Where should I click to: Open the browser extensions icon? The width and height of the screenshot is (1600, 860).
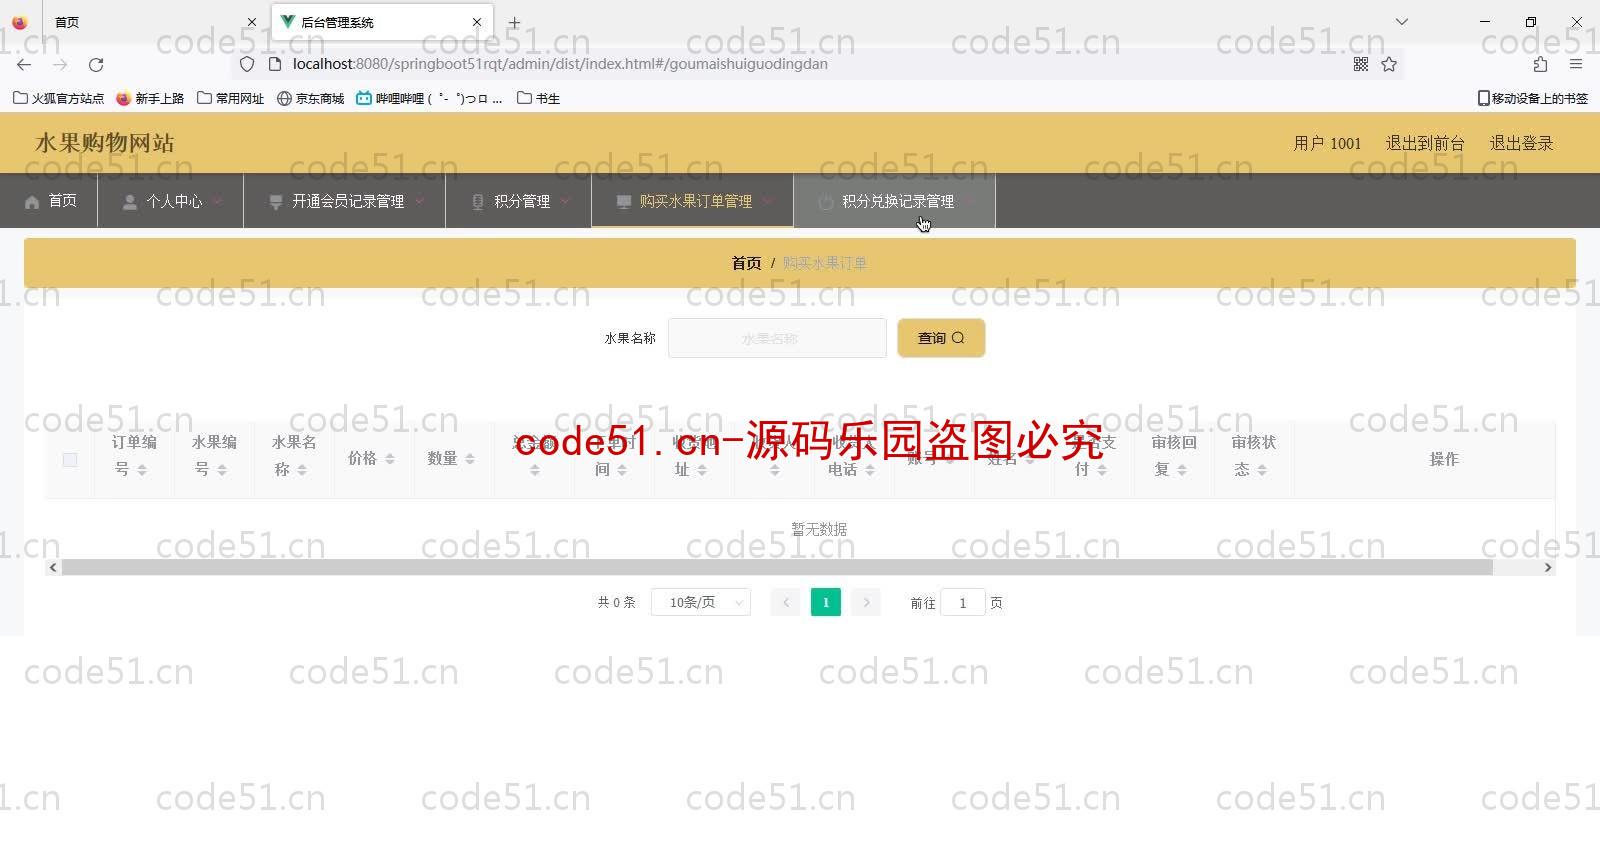(1540, 64)
